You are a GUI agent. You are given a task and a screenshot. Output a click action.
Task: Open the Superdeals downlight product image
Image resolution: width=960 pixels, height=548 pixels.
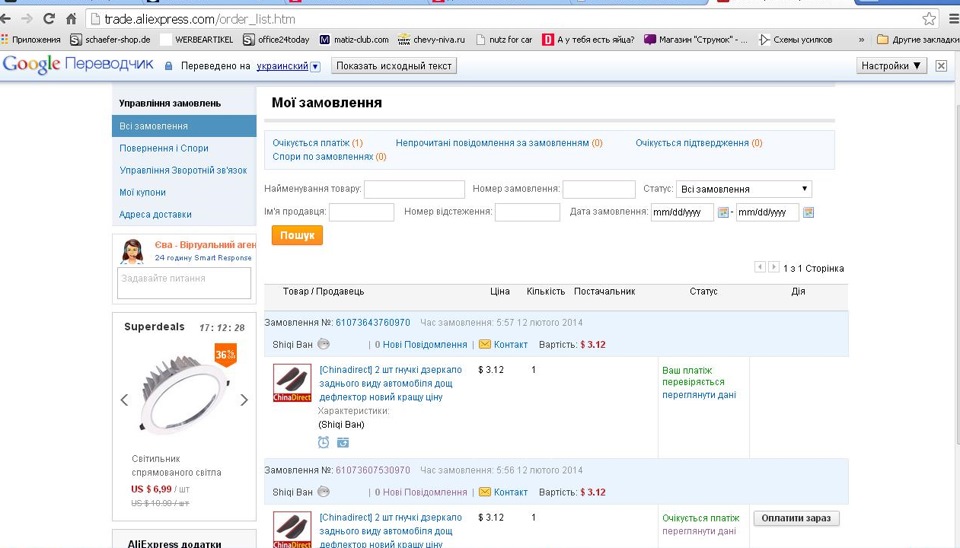pos(184,392)
